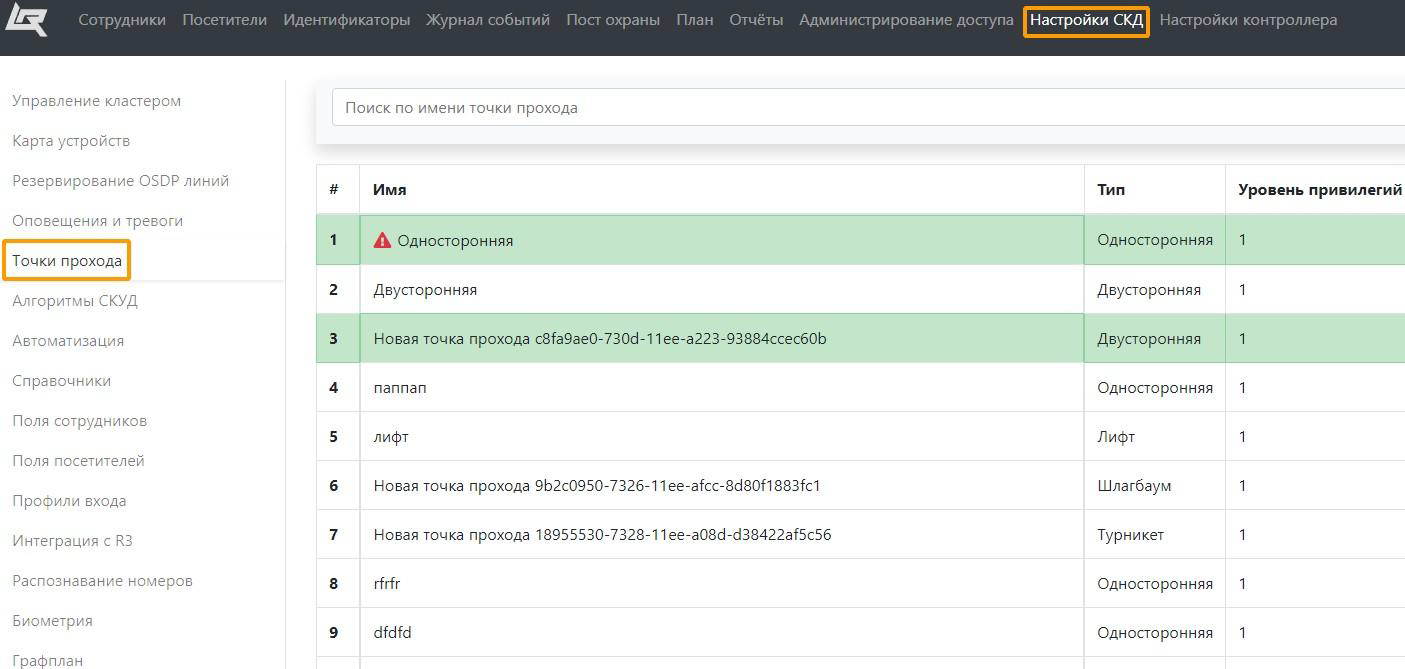Select the лифт access point row
Image resolution: width=1405 pixels, height=669 pixels.
(391, 437)
